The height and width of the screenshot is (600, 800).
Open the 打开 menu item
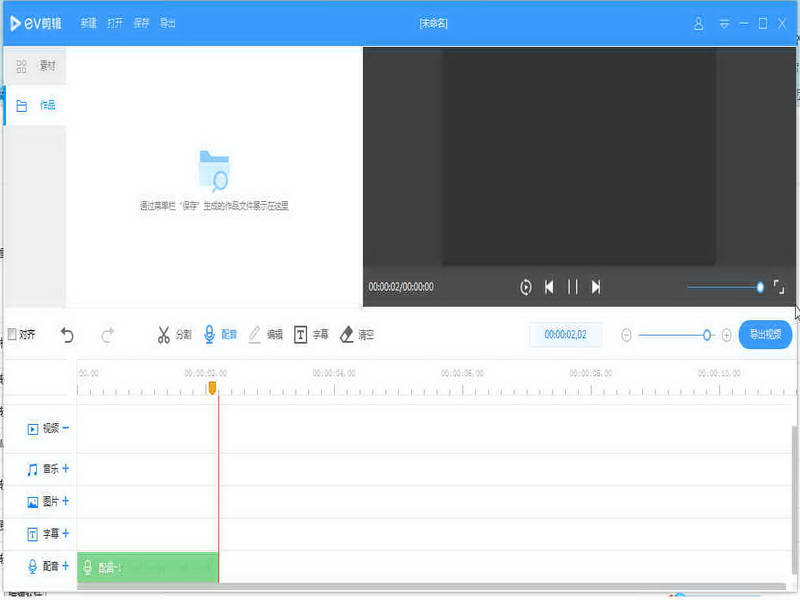[115, 23]
